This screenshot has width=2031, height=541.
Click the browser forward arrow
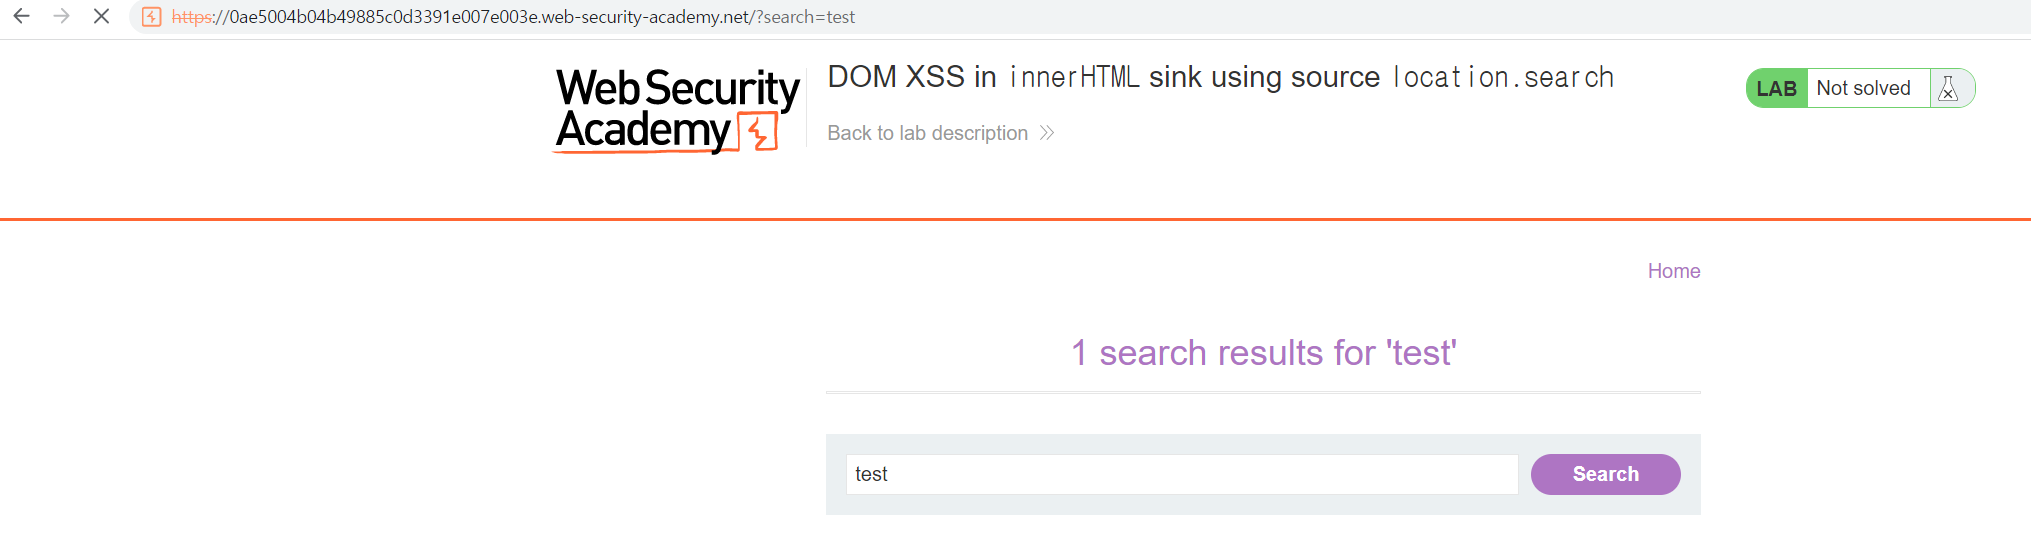click(x=61, y=17)
